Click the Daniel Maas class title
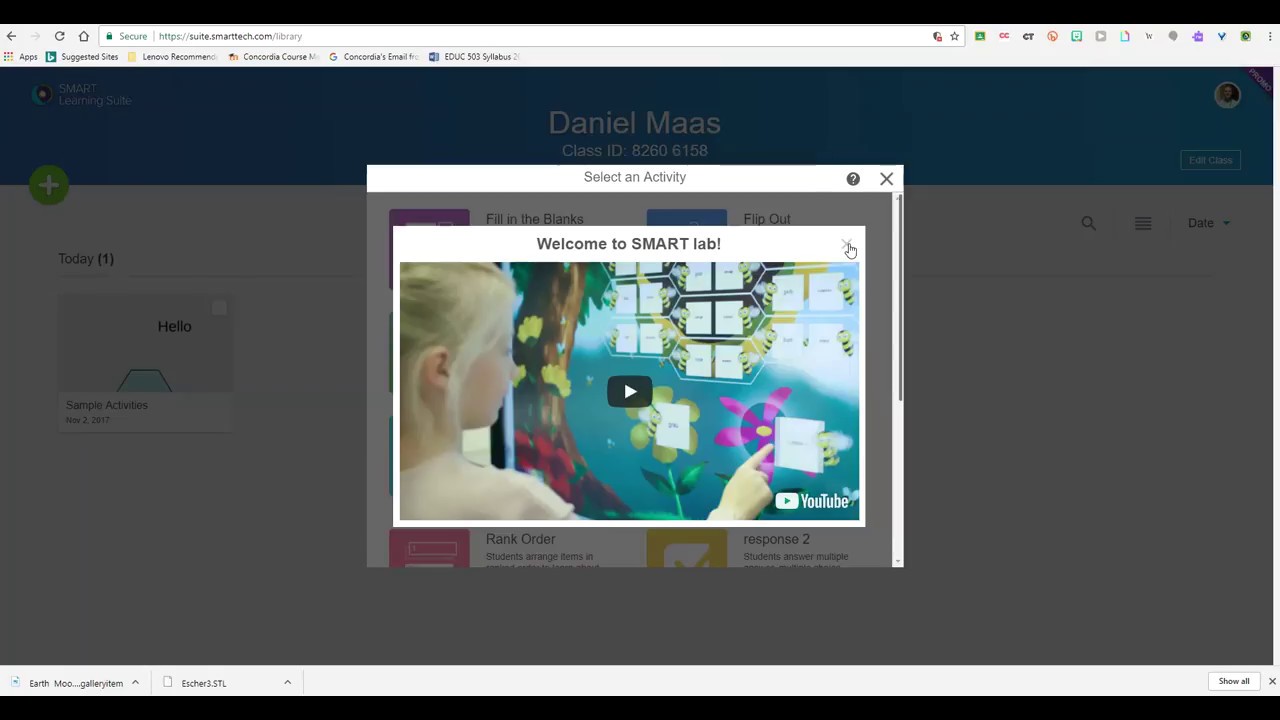Image resolution: width=1280 pixels, height=720 pixels. pos(634,123)
